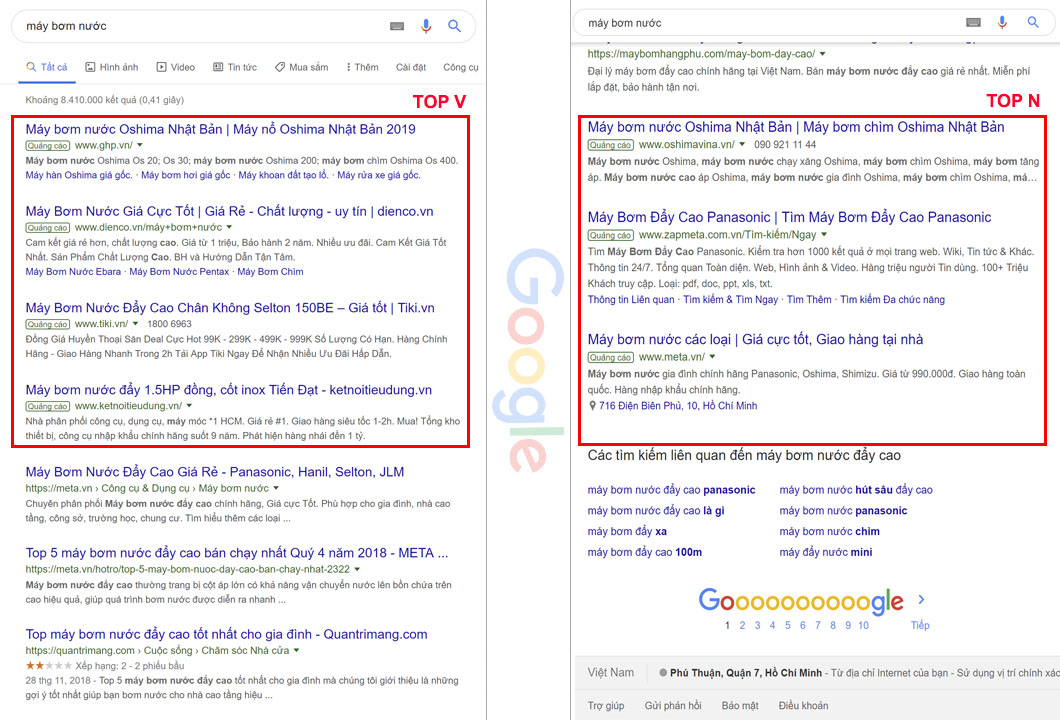Click the voice search microphone in right page
This screenshot has height=720, width=1060.
click(1002, 22)
